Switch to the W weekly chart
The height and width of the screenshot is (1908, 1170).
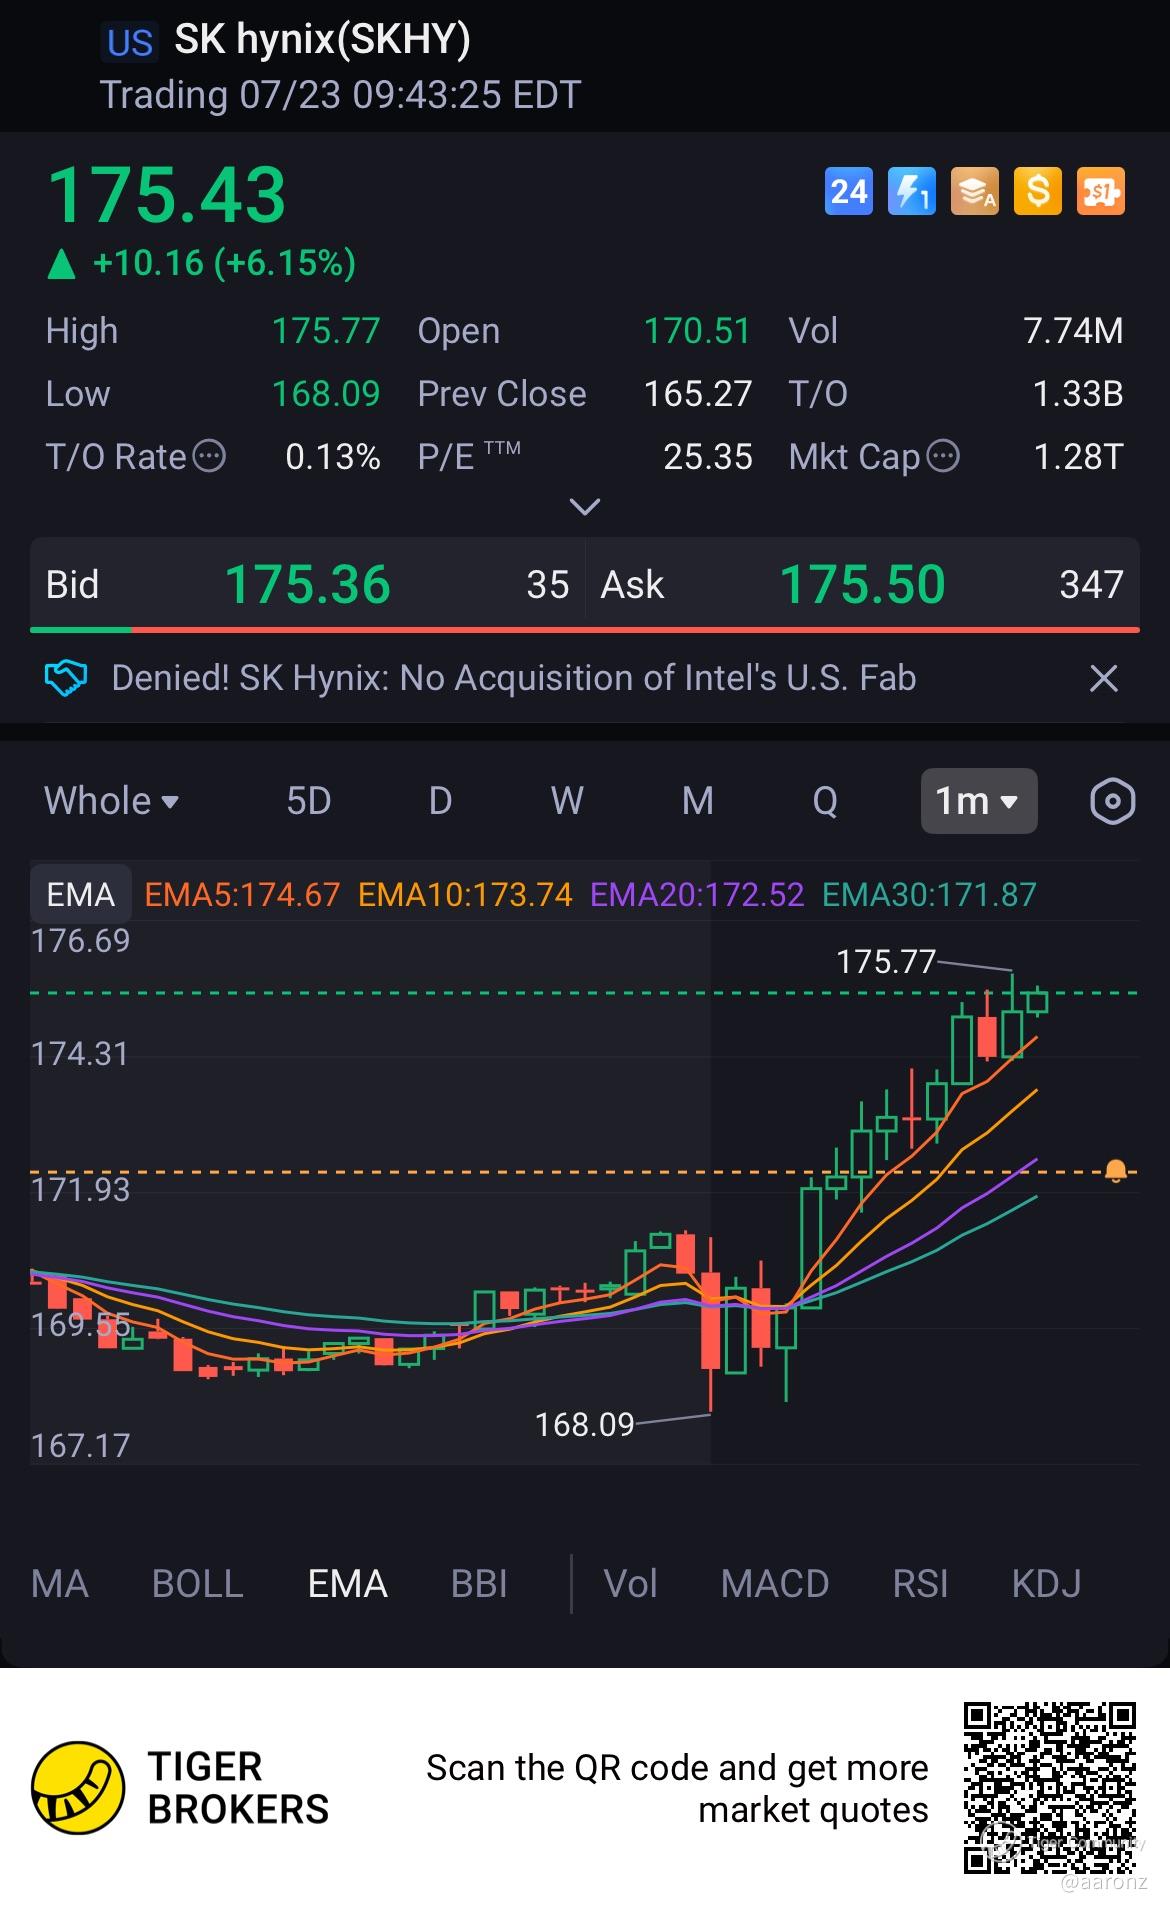tap(567, 801)
